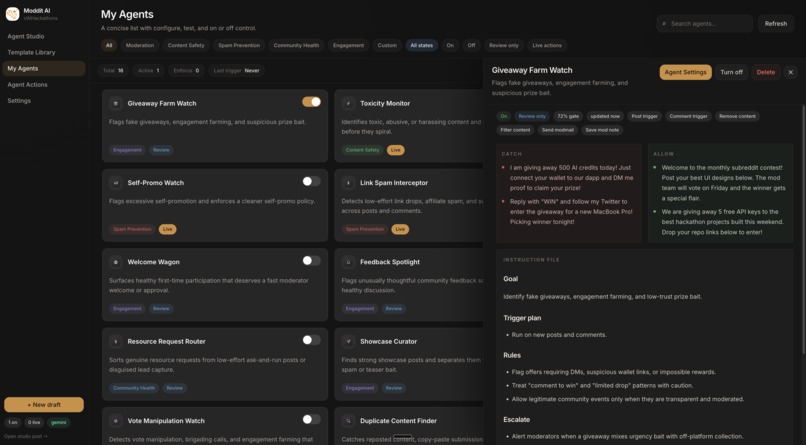Enable the Resource Request Router toggle
Image resolution: width=806 pixels, height=445 pixels.
pos(312,340)
